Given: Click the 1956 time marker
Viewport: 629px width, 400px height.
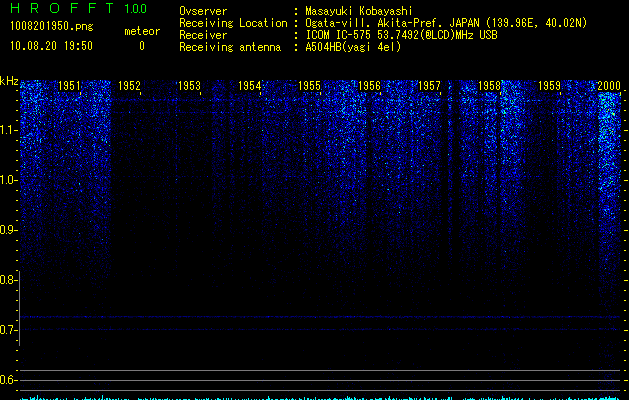Looking at the screenshot, I should click(369, 86).
